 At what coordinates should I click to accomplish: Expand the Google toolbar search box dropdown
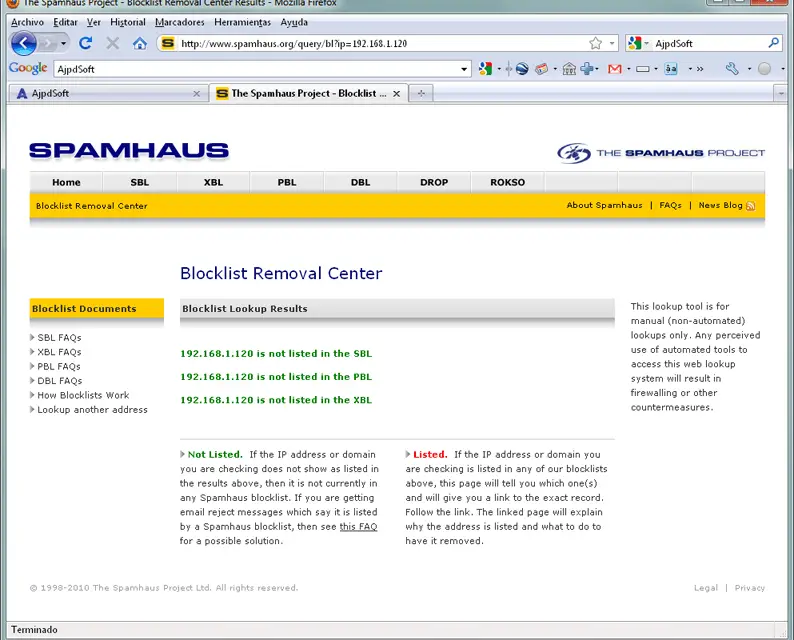tap(464, 69)
